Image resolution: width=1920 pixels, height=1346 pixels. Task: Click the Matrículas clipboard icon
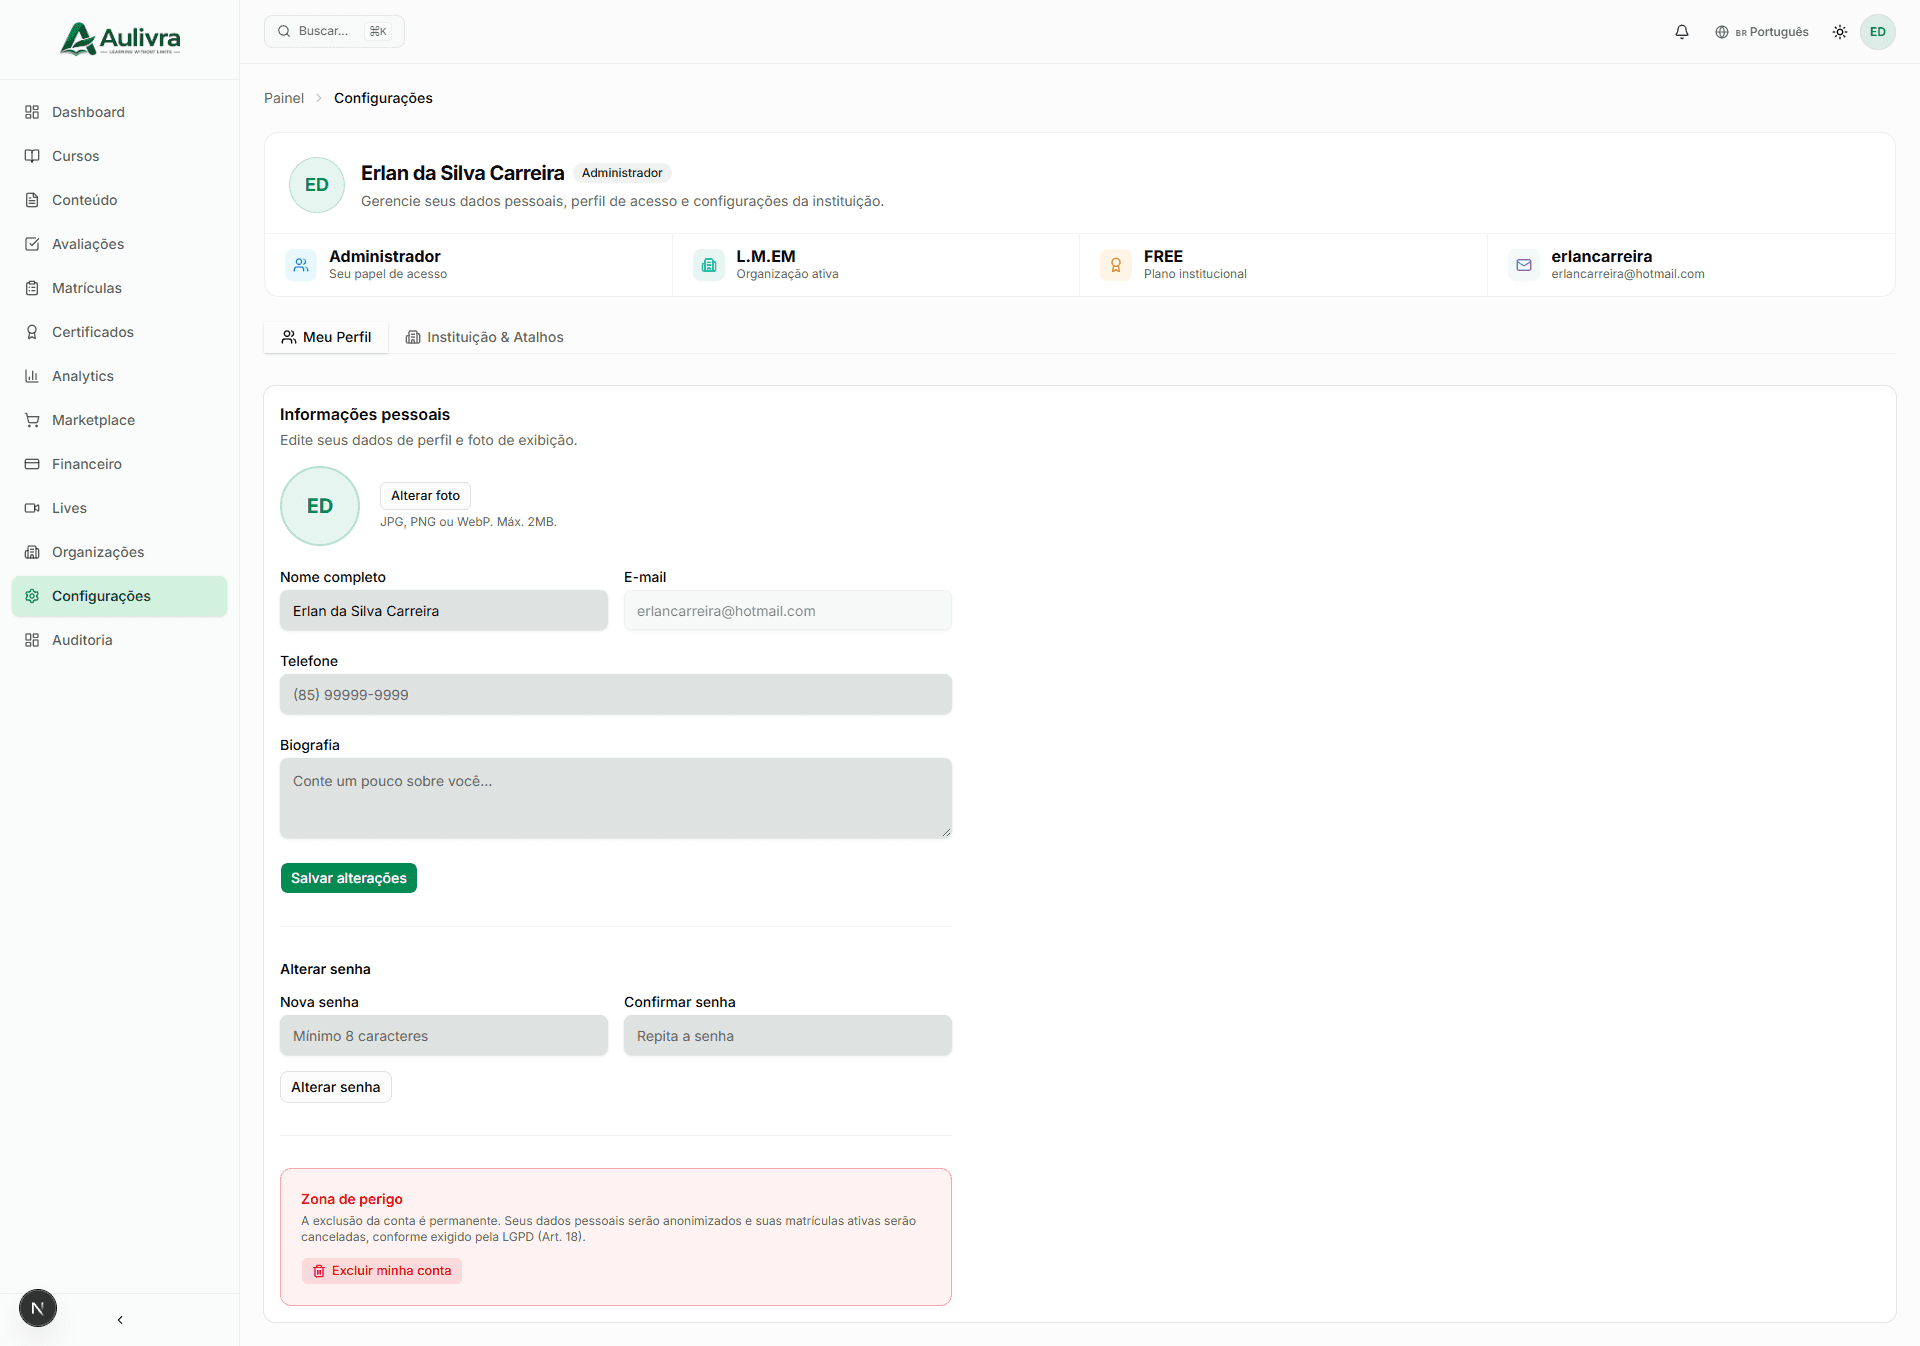point(32,288)
